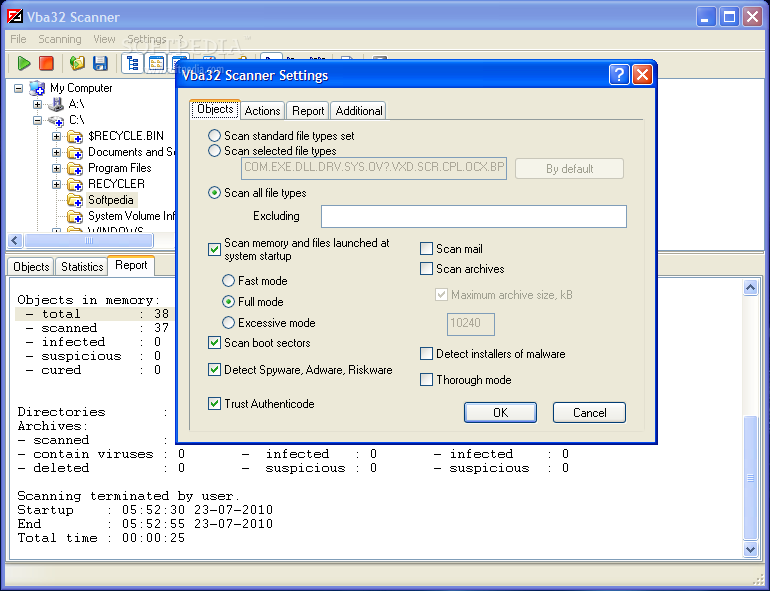Toggle Detect Spyware, Adware, Riskware checkbox
Image resolution: width=770 pixels, height=591 pixels.
coord(214,370)
